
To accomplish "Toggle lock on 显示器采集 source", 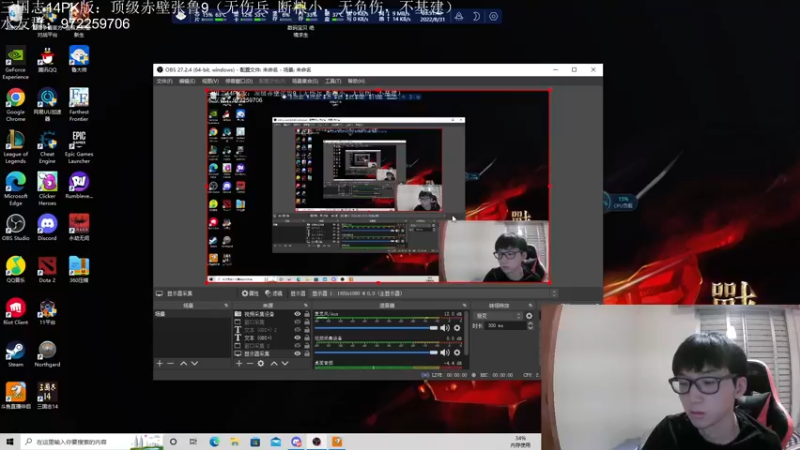I will (x=307, y=353).
